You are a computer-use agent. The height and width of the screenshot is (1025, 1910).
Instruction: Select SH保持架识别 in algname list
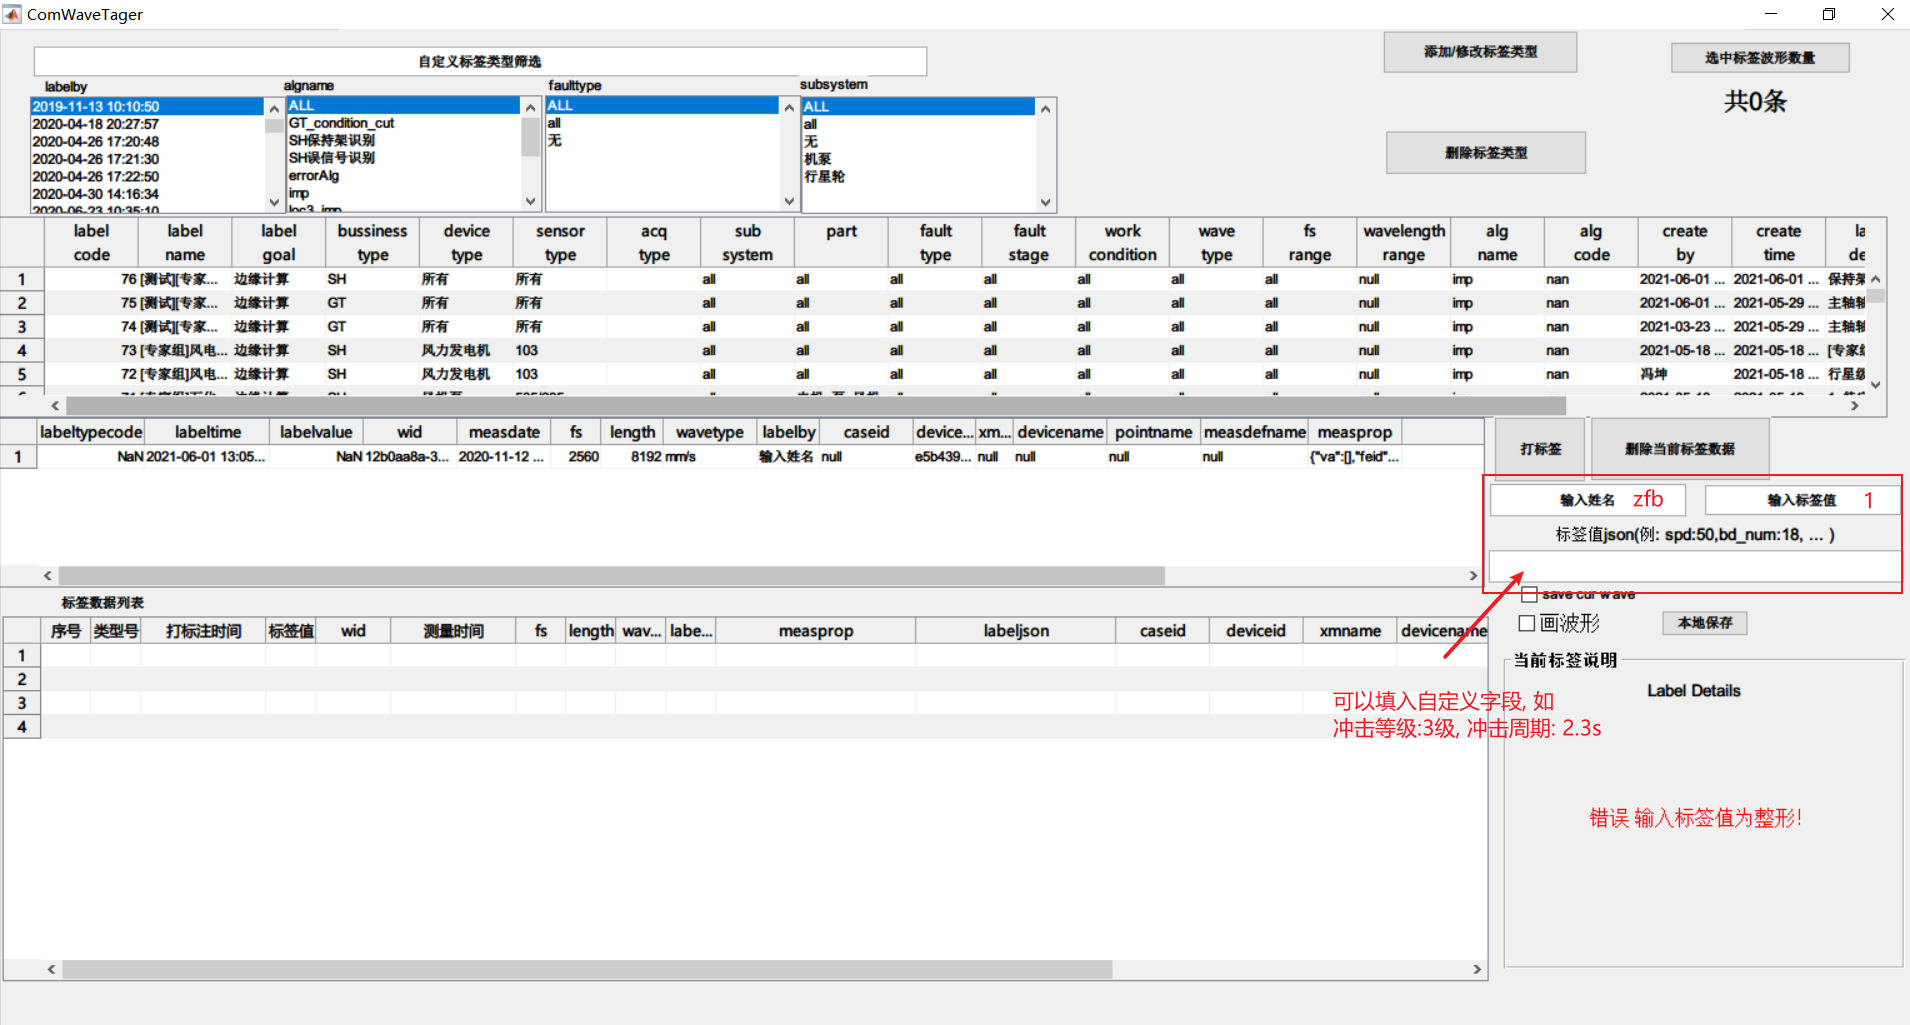[403, 140]
